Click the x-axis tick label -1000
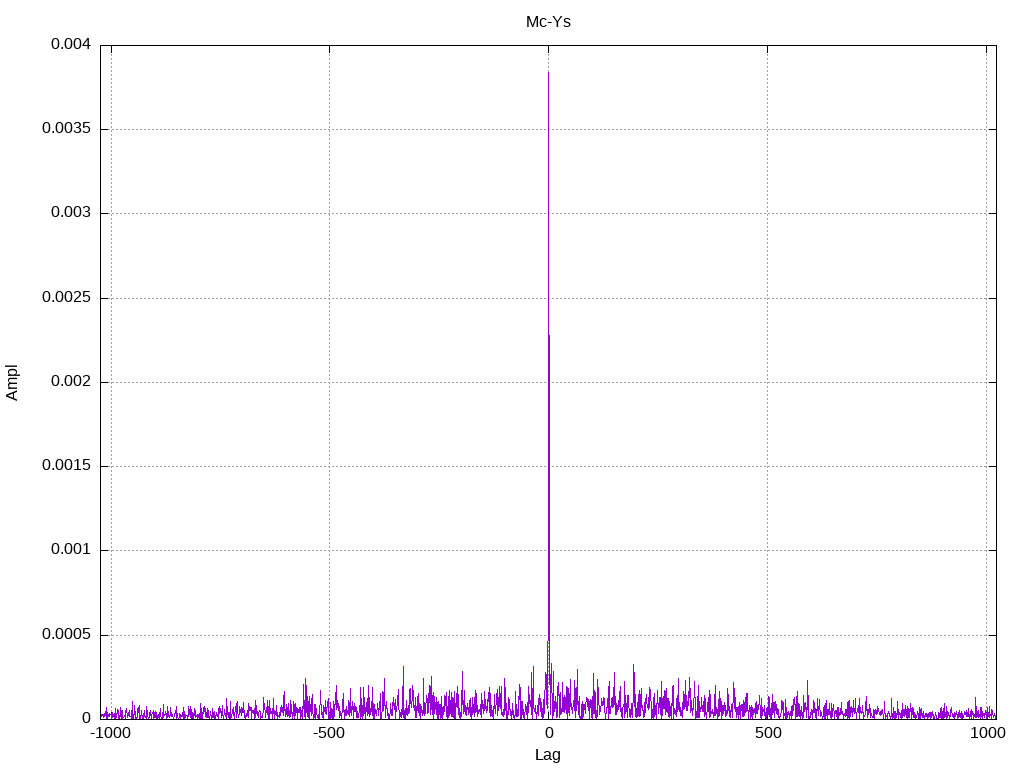 point(110,733)
